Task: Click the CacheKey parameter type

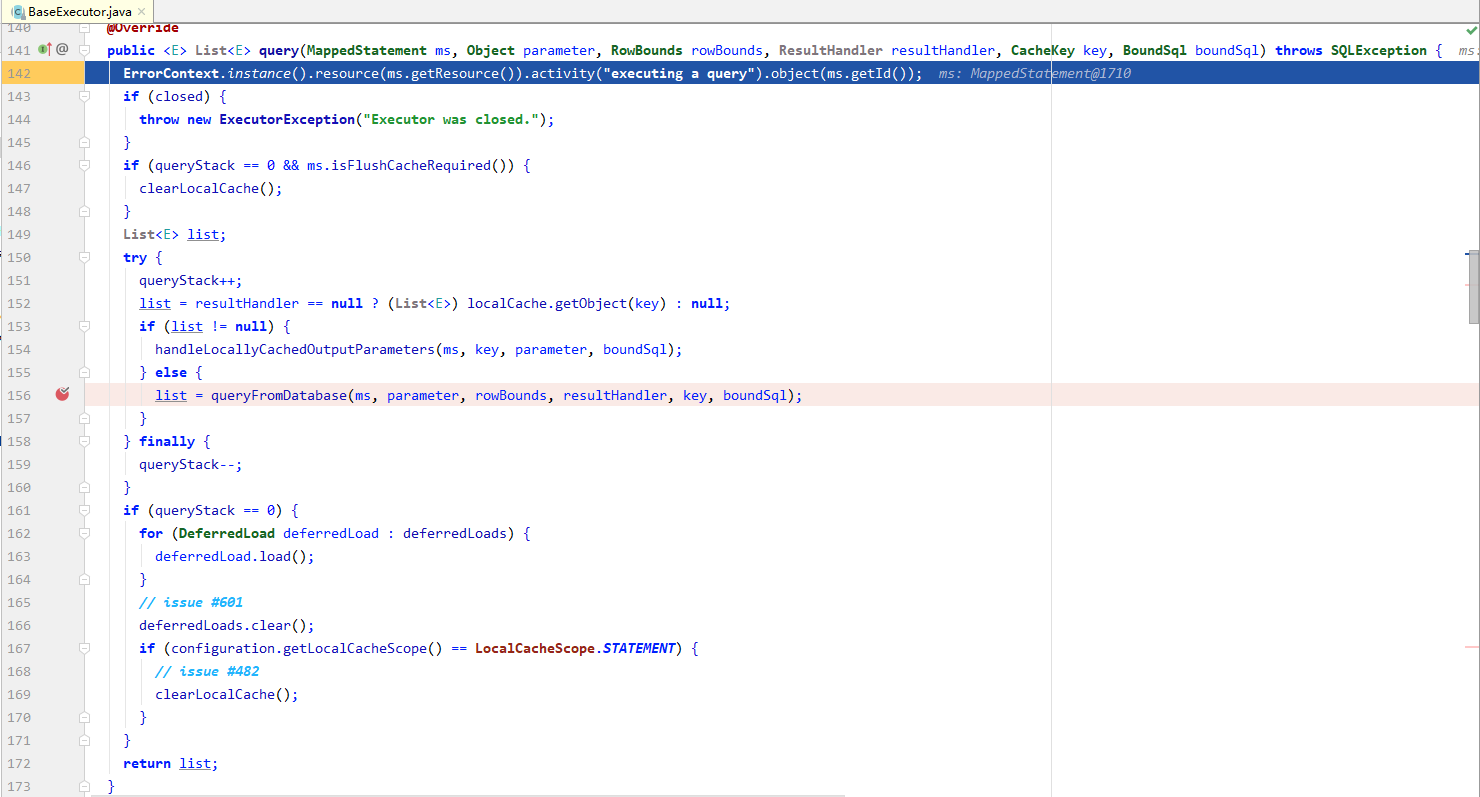Action: (1043, 50)
